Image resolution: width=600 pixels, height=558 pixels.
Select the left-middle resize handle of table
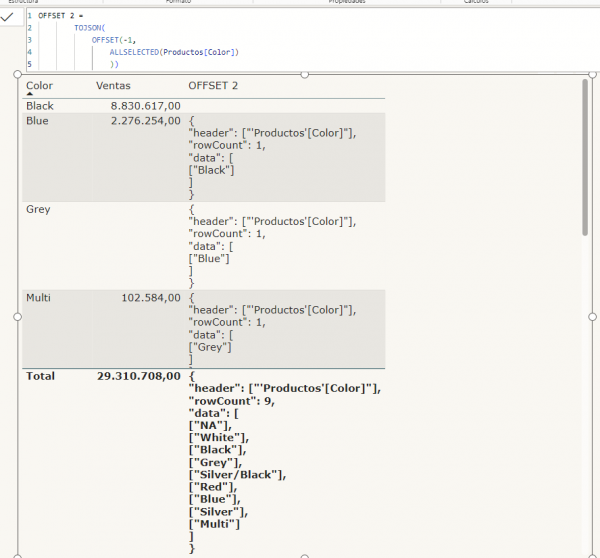[18, 316]
